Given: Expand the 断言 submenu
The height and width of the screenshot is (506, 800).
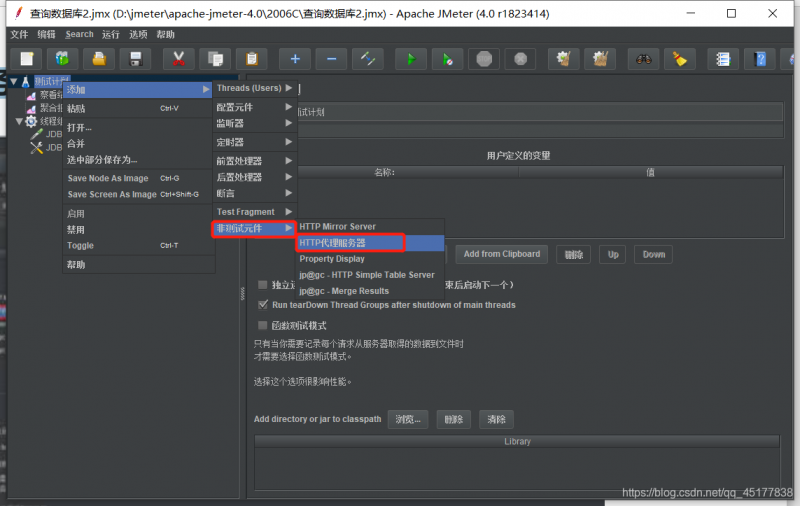Looking at the screenshot, I should (254, 193).
